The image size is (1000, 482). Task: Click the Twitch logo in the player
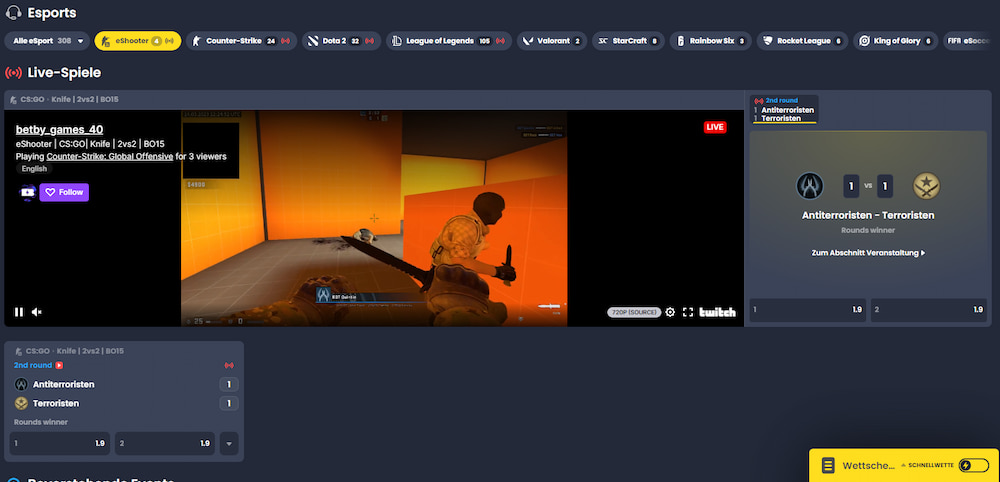point(717,312)
